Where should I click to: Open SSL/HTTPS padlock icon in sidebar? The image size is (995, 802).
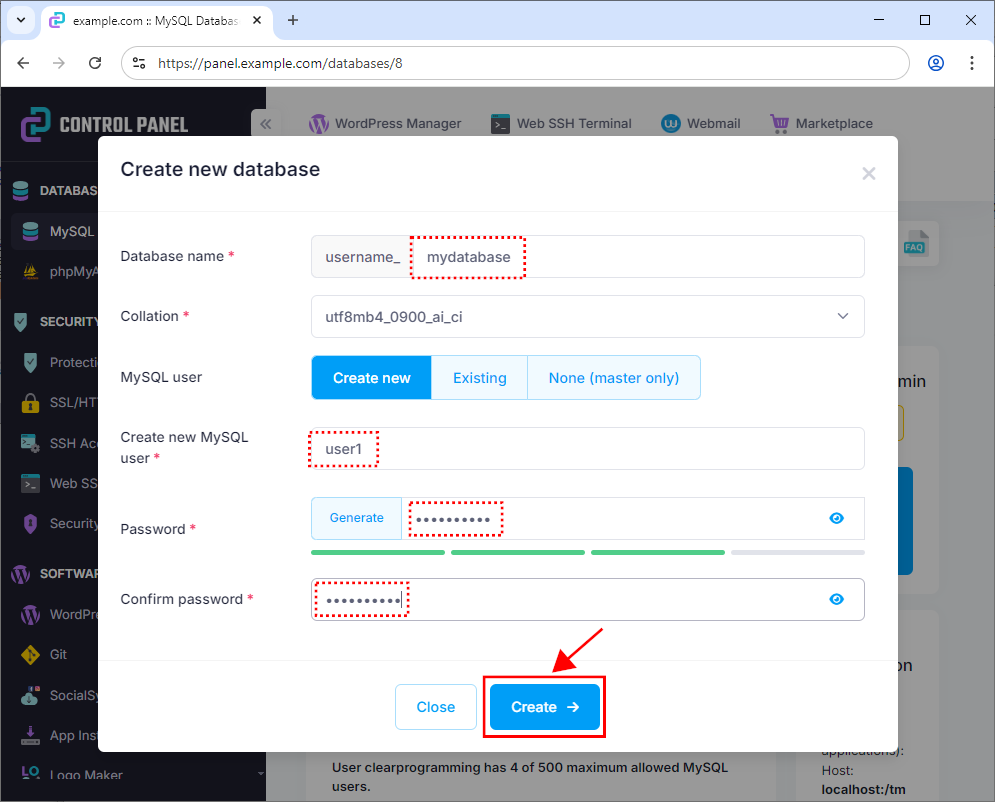(30, 403)
